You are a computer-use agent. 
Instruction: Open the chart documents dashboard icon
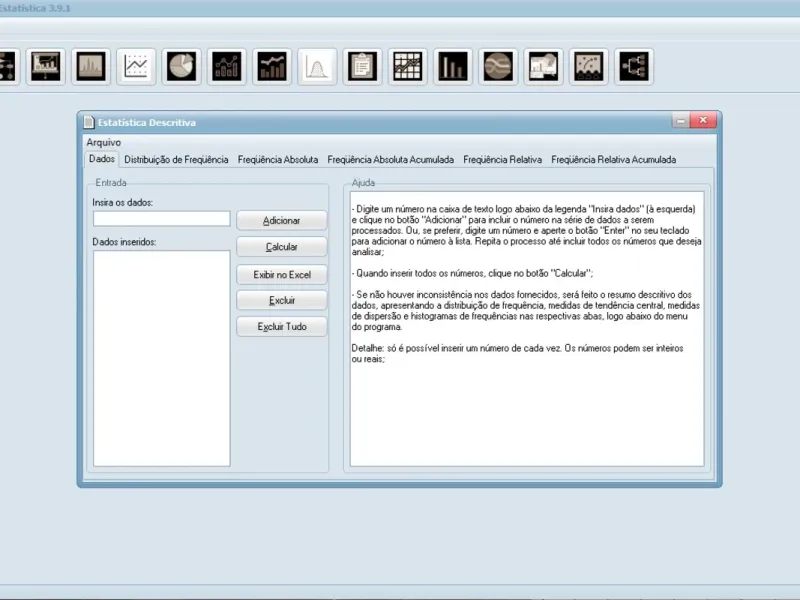(544, 66)
